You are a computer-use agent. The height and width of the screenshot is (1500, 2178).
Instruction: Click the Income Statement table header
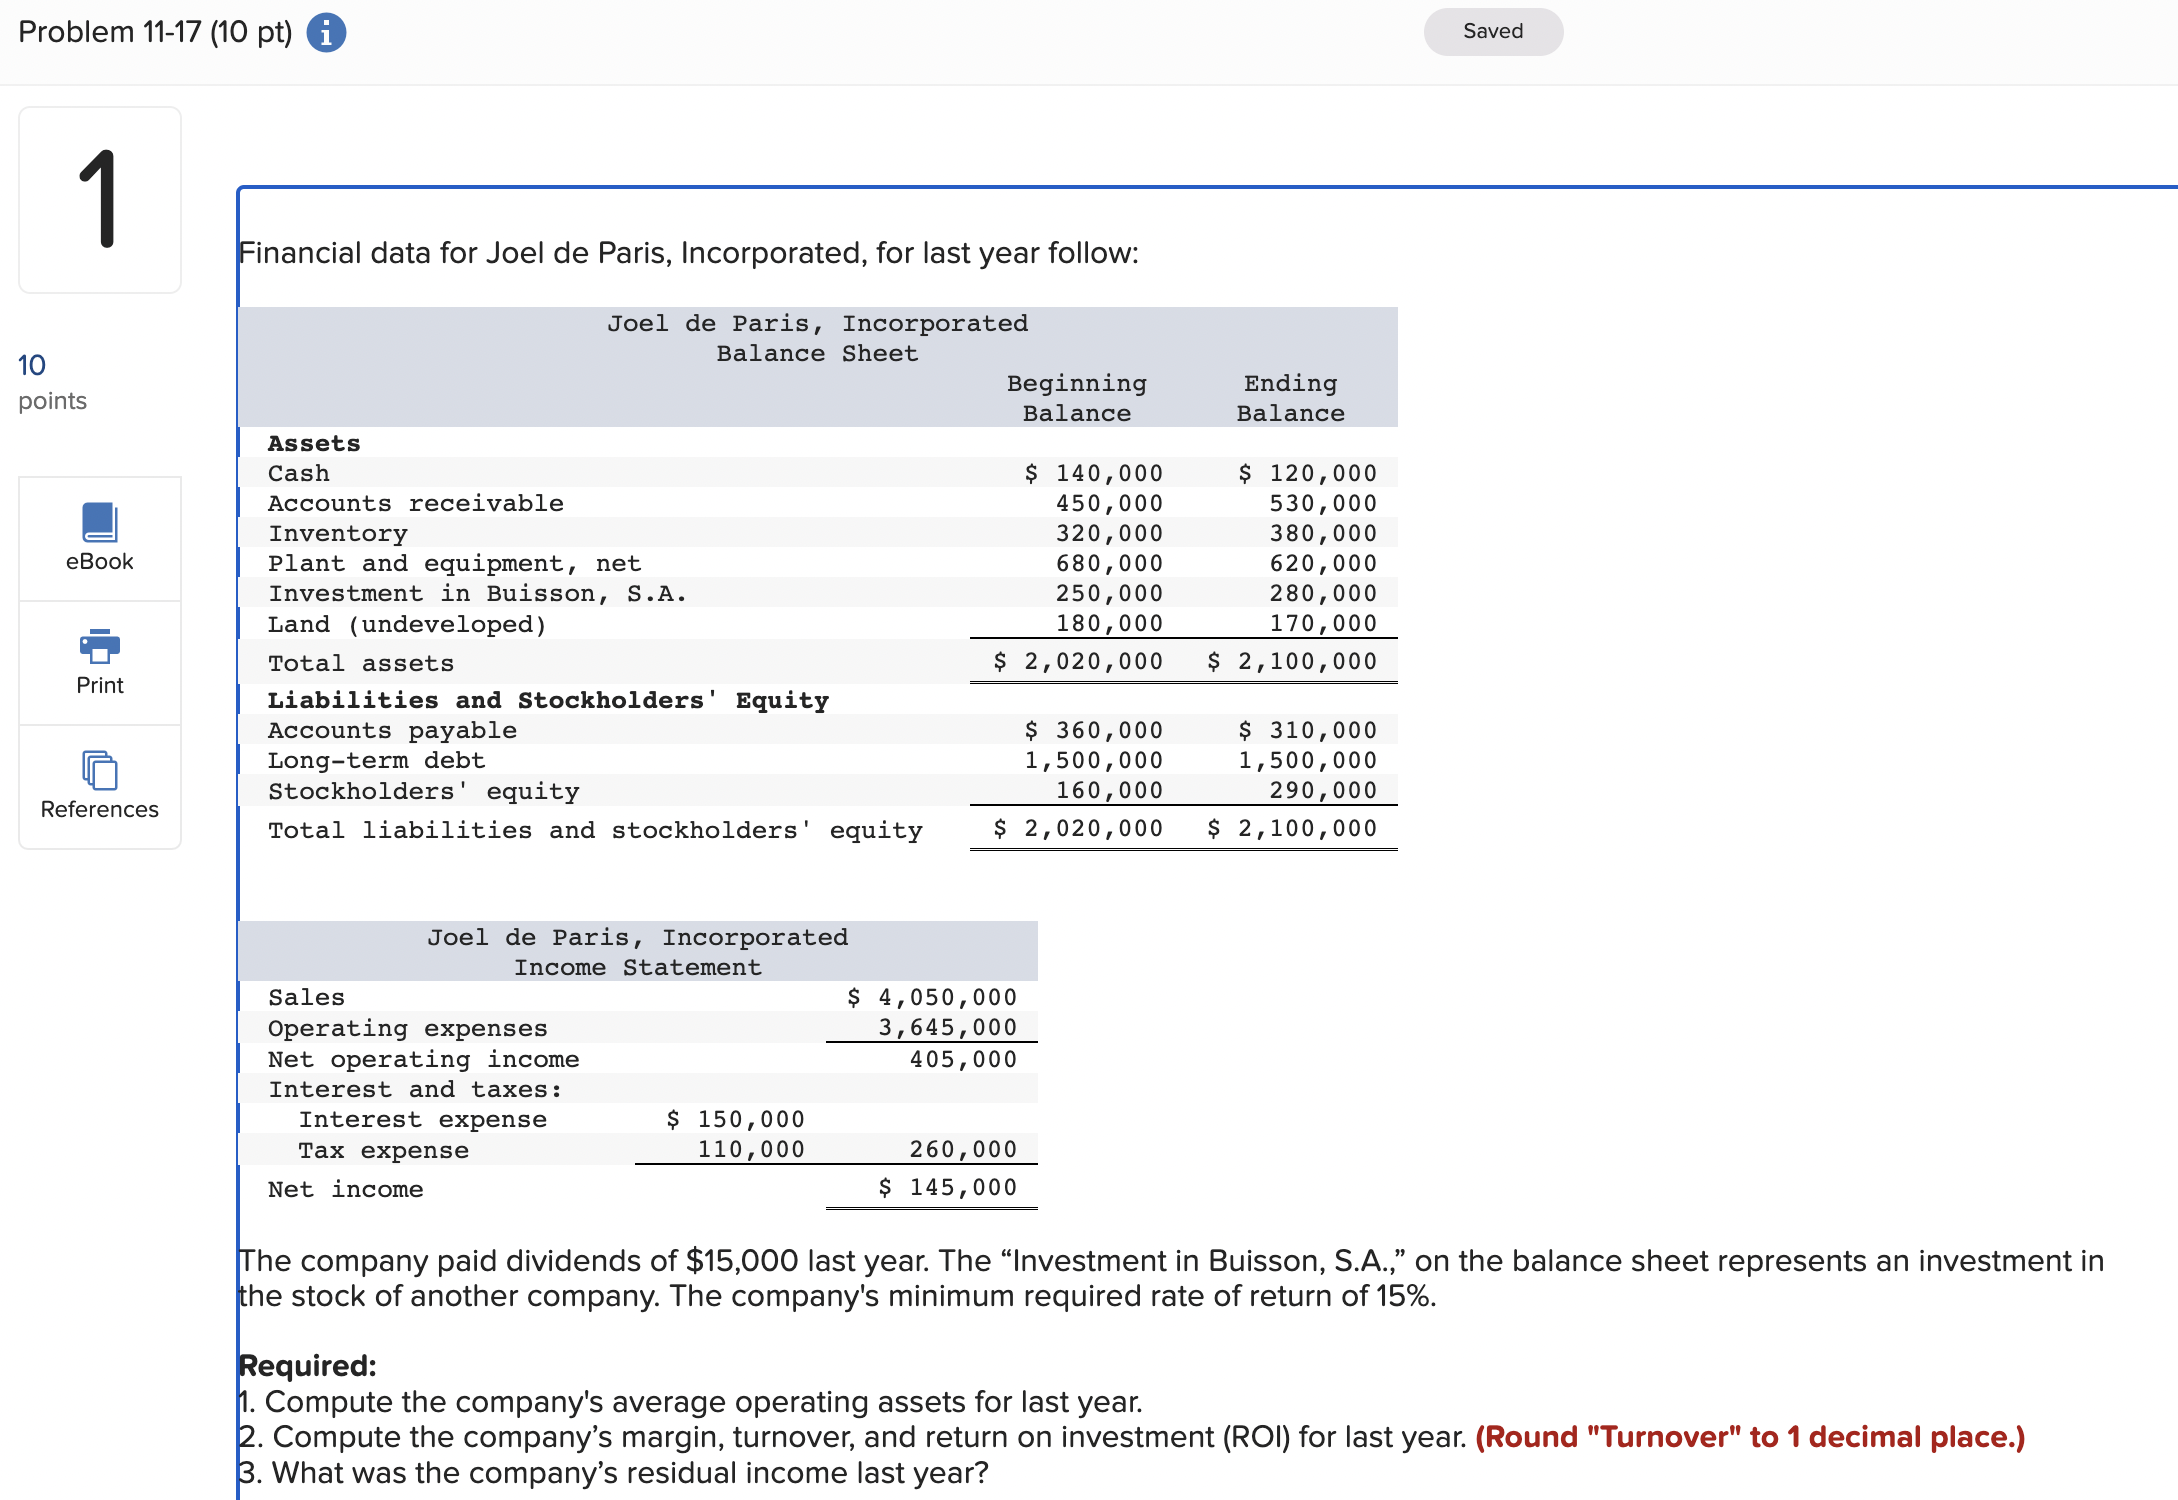pos(637,966)
